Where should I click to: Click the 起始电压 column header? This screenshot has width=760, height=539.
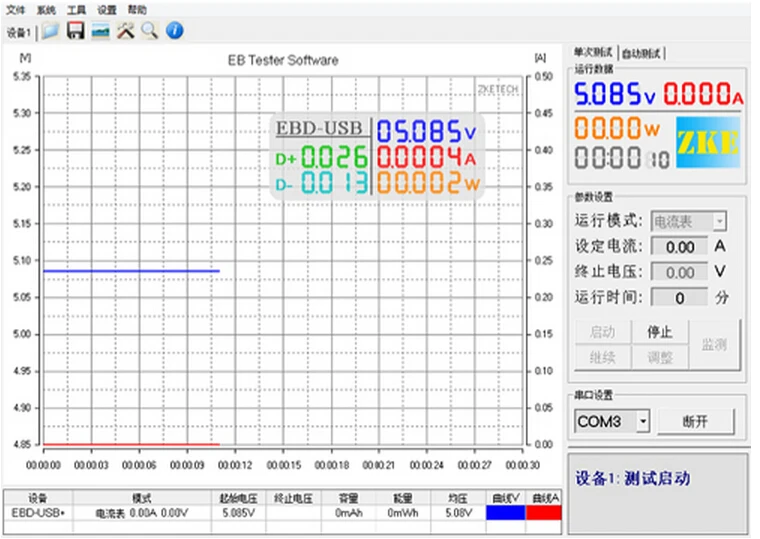tap(238, 498)
